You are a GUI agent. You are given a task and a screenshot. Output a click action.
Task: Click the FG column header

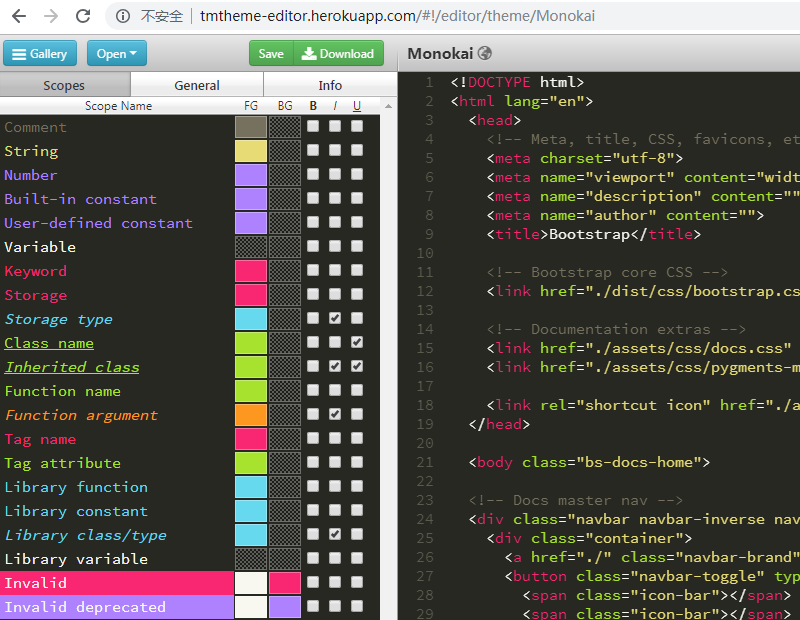coord(251,106)
